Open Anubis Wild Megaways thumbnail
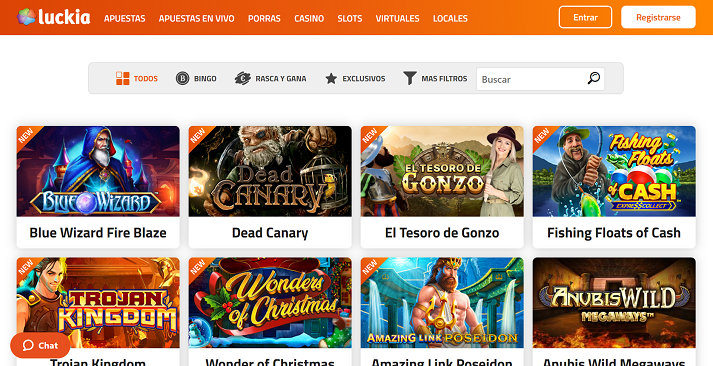713x366 pixels. pyautogui.click(x=614, y=303)
